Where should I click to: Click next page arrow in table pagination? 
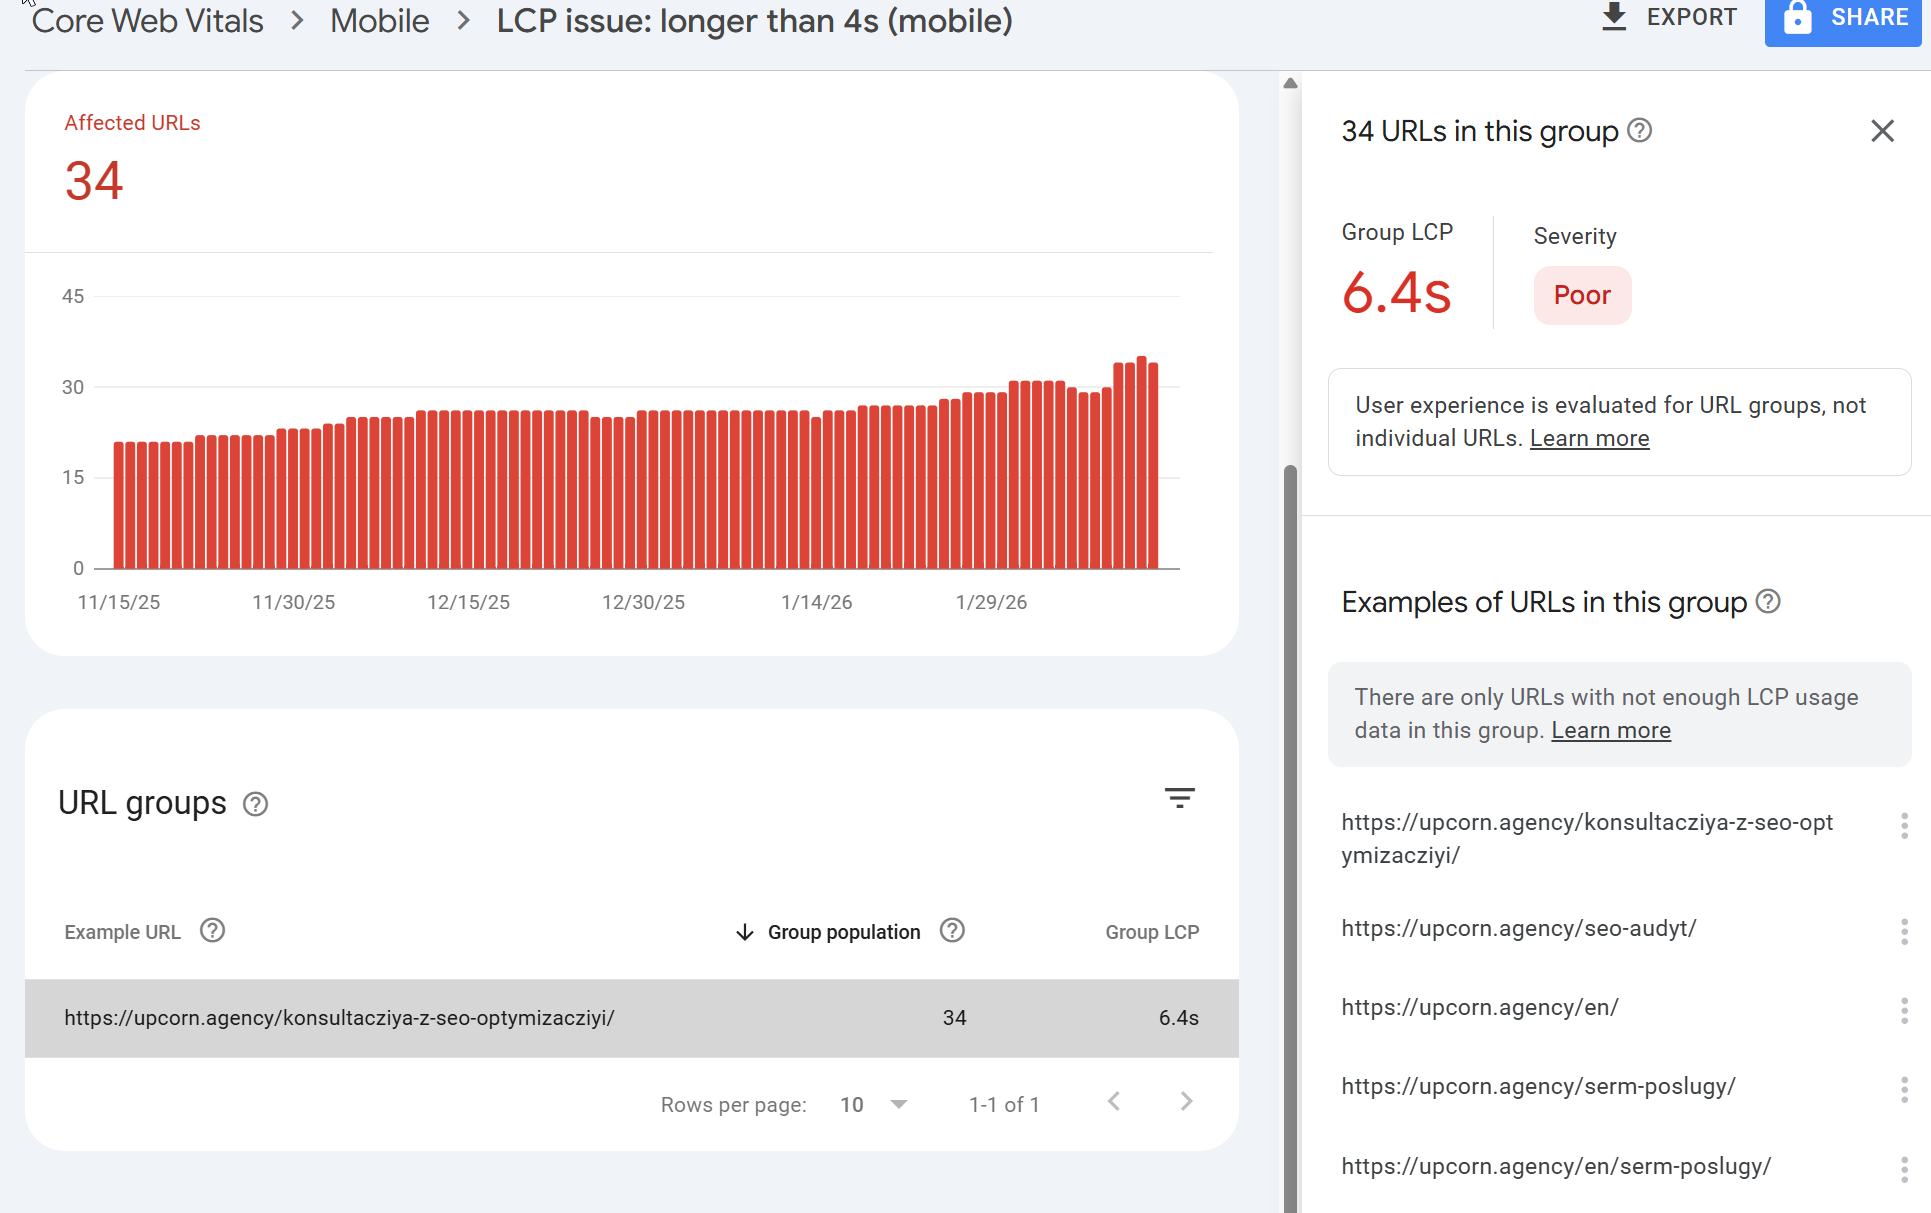coord(1186,1101)
